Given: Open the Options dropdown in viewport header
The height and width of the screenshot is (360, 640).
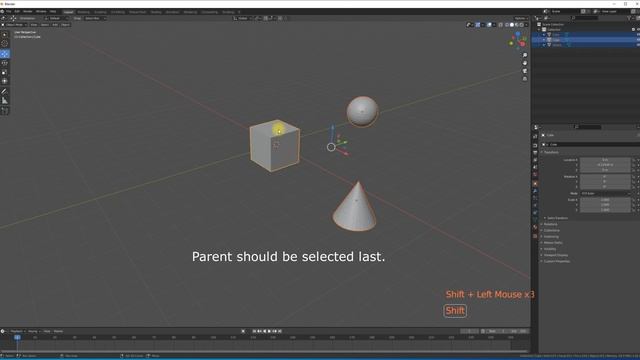Looking at the screenshot, I should click(520, 18).
